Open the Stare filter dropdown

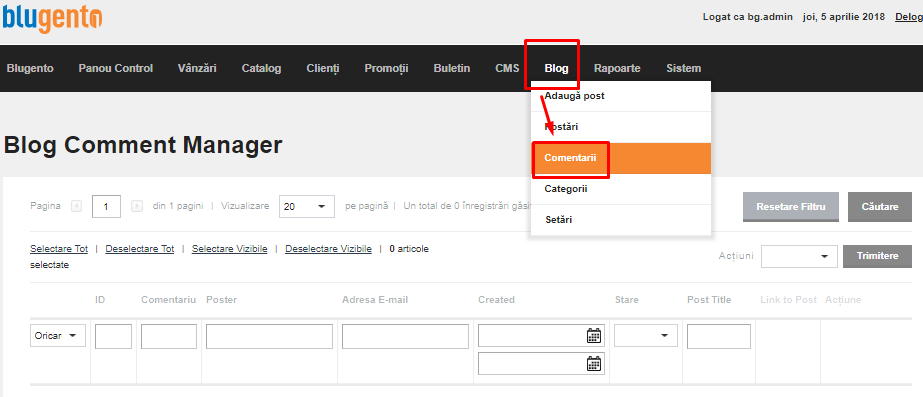646,336
